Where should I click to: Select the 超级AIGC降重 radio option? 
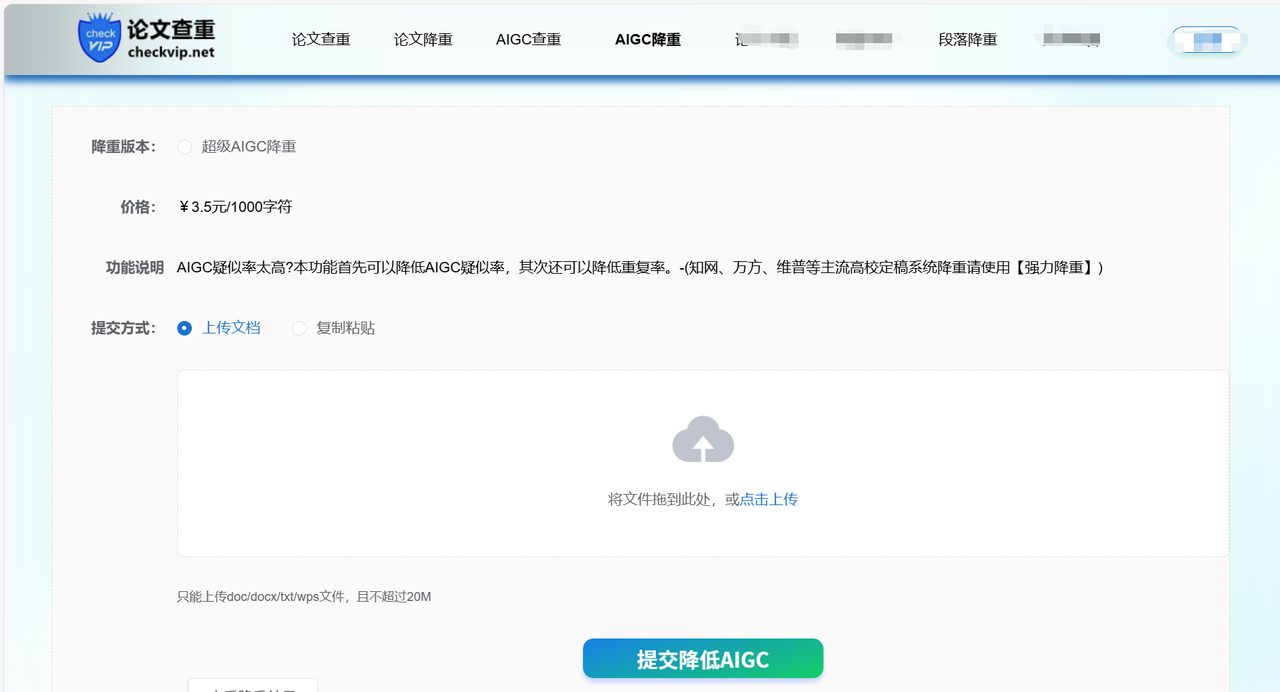click(237, 147)
